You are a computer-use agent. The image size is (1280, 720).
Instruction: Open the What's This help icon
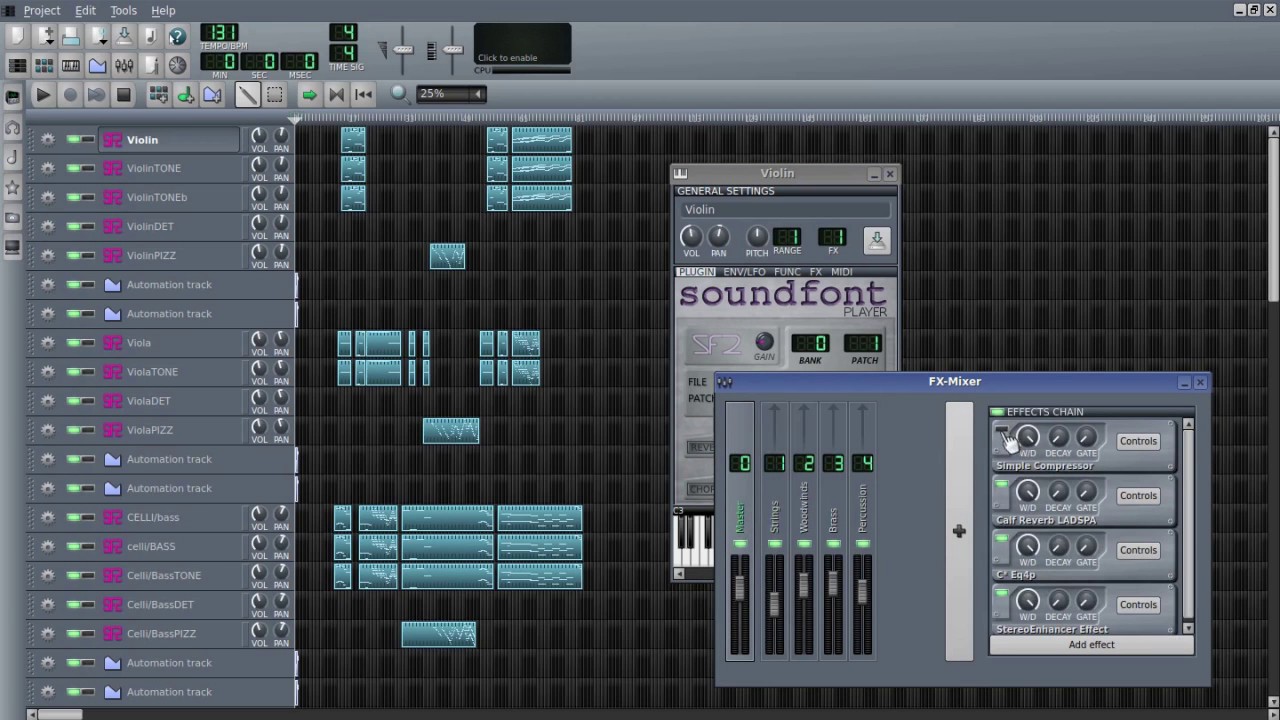click(177, 37)
